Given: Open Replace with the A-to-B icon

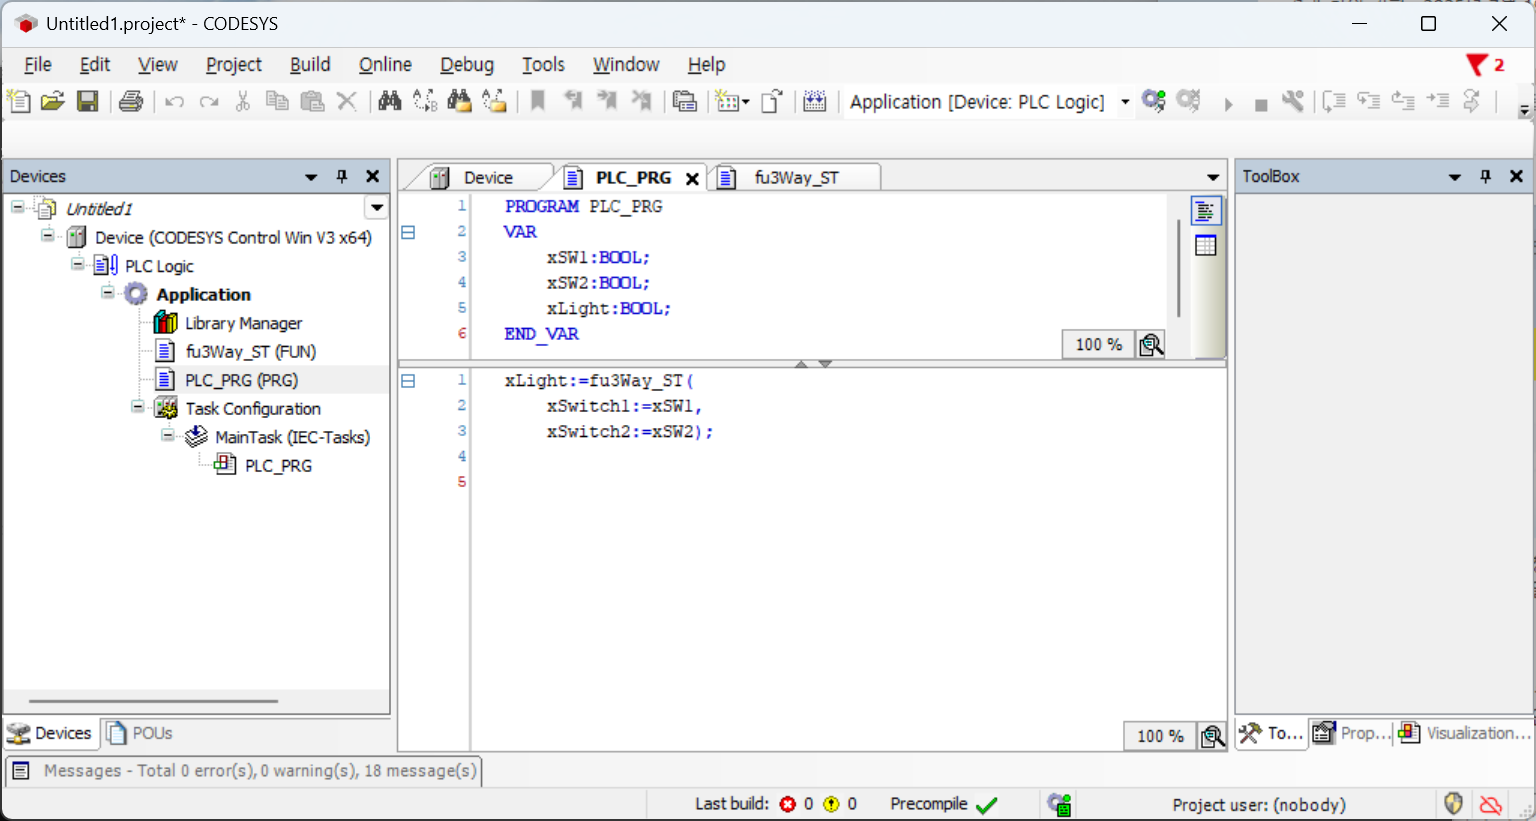Looking at the screenshot, I should [x=425, y=101].
